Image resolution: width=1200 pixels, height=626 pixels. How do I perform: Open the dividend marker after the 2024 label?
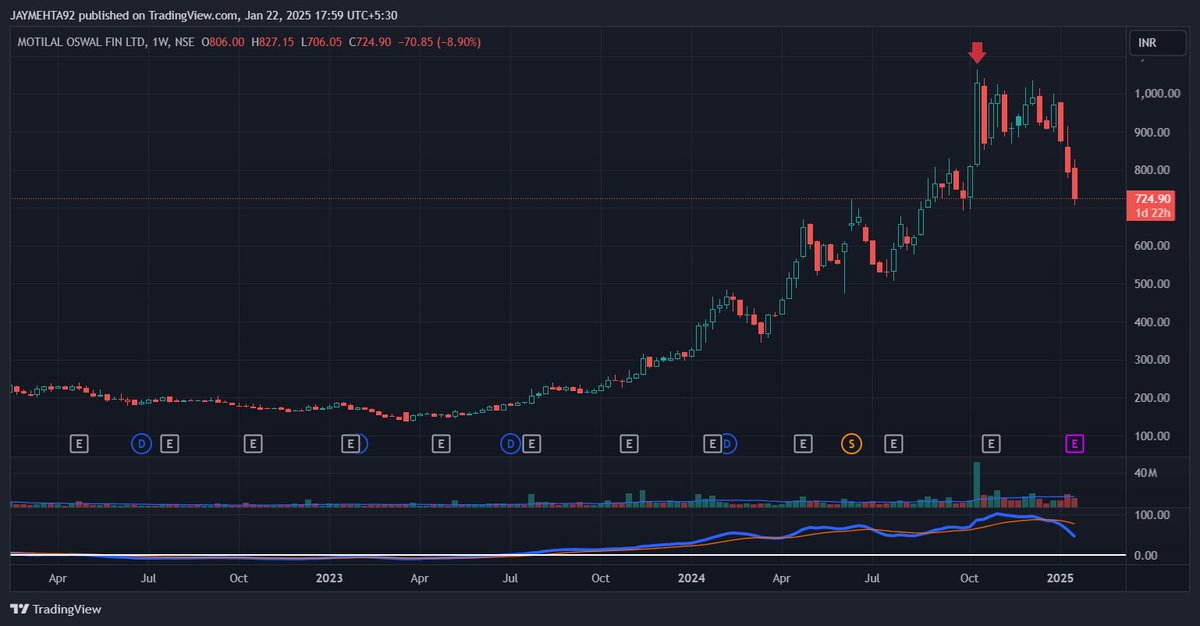click(x=729, y=443)
